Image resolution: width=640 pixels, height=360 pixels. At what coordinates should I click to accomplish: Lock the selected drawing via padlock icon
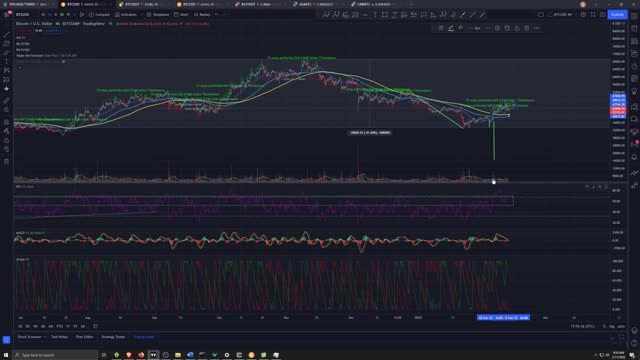pos(517,28)
